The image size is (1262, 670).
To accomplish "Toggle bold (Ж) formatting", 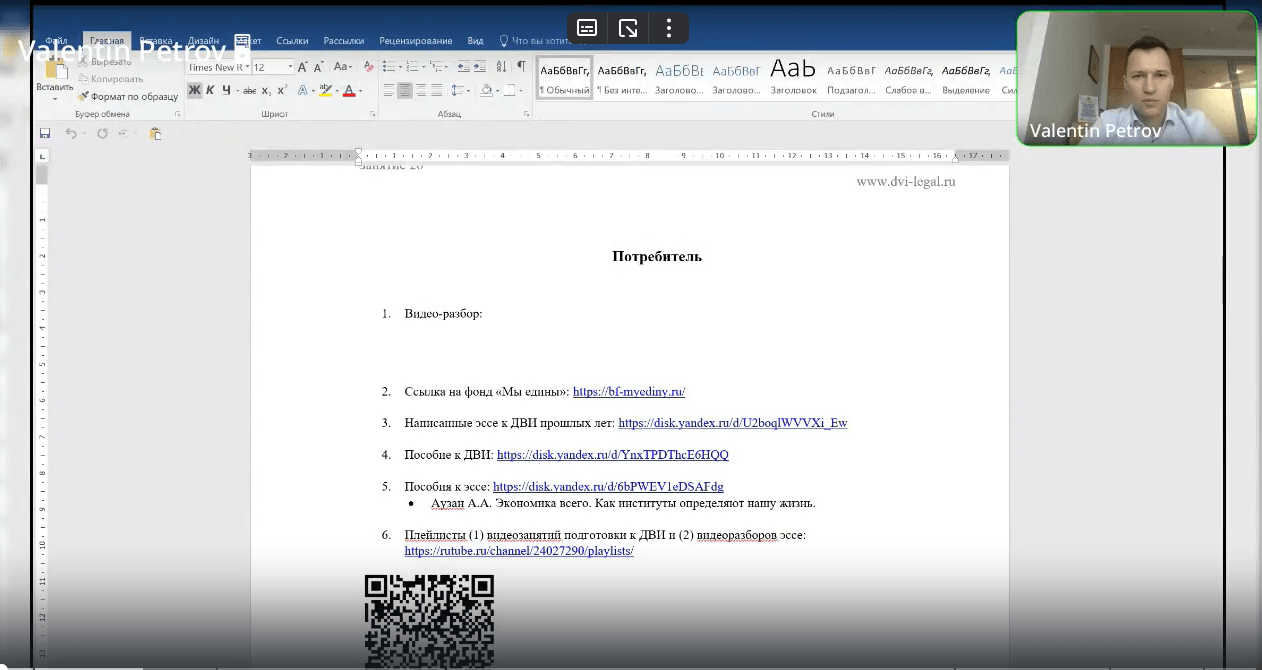I will [194, 90].
